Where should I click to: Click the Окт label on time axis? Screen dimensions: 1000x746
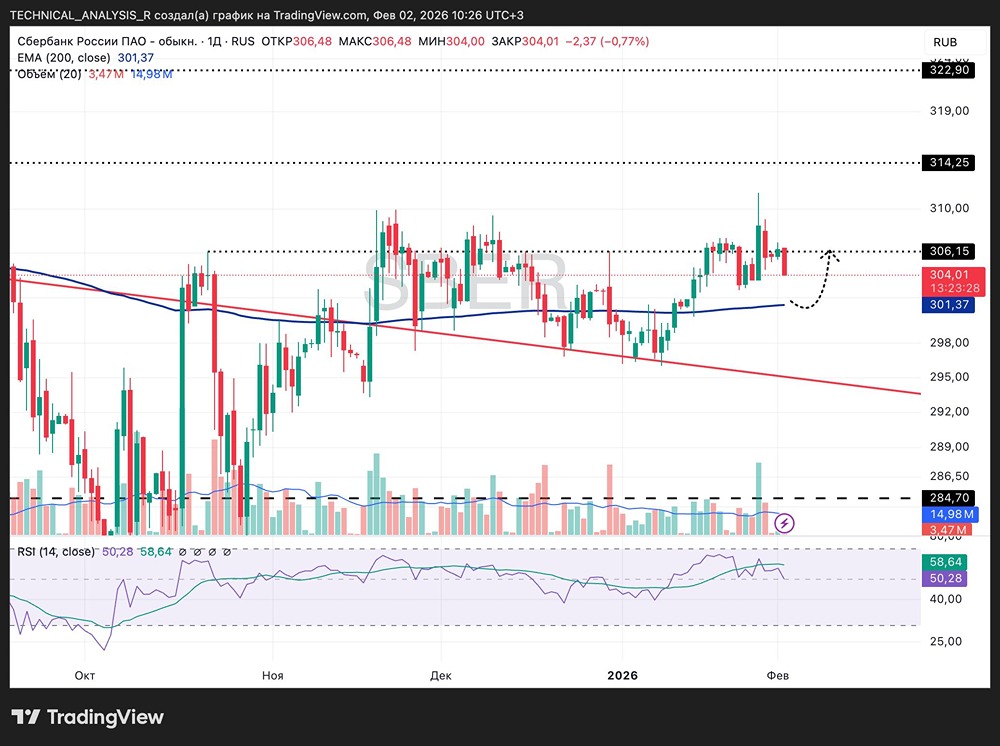[x=85, y=675]
